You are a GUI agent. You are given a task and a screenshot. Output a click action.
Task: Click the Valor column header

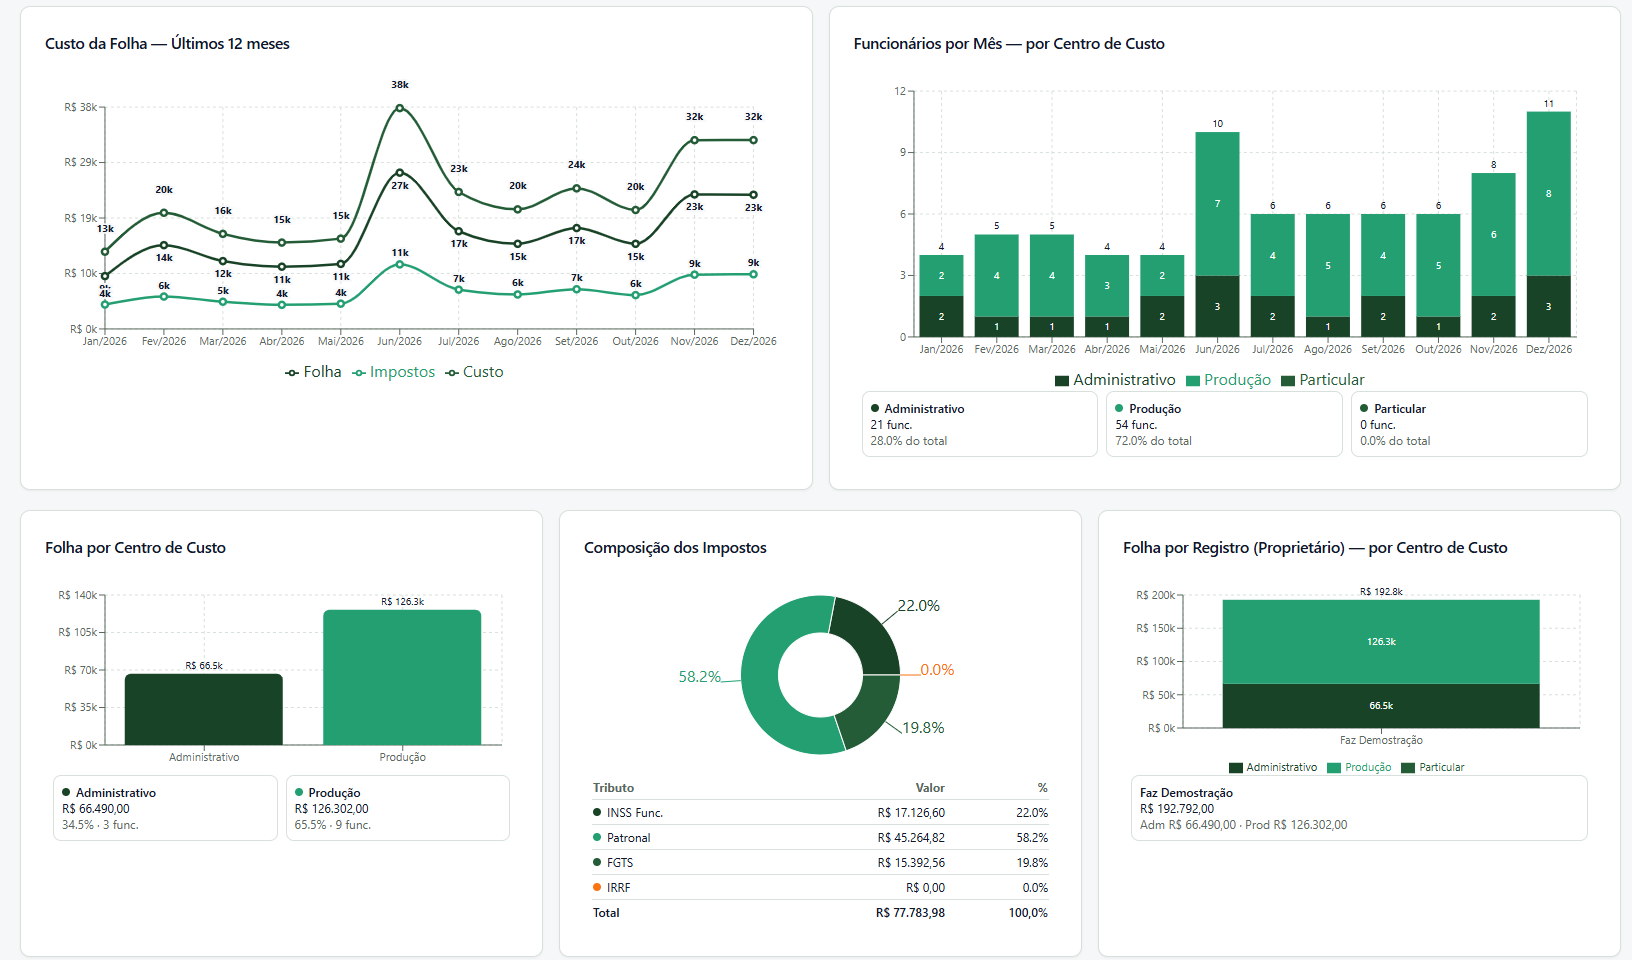[x=930, y=788]
